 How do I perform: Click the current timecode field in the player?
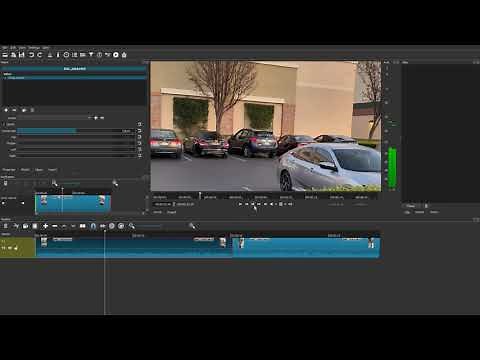(x=163, y=204)
